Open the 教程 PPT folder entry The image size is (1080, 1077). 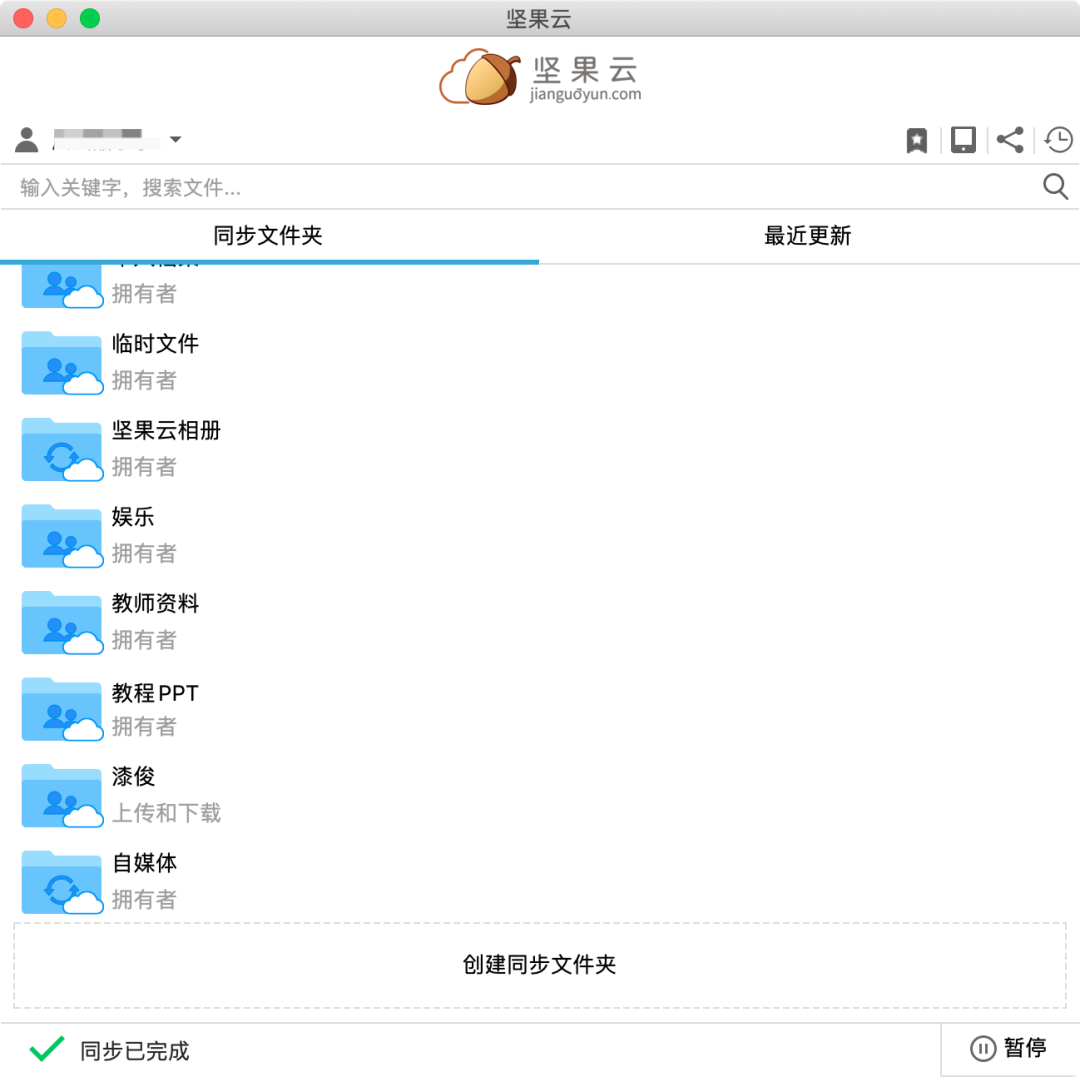(x=155, y=692)
